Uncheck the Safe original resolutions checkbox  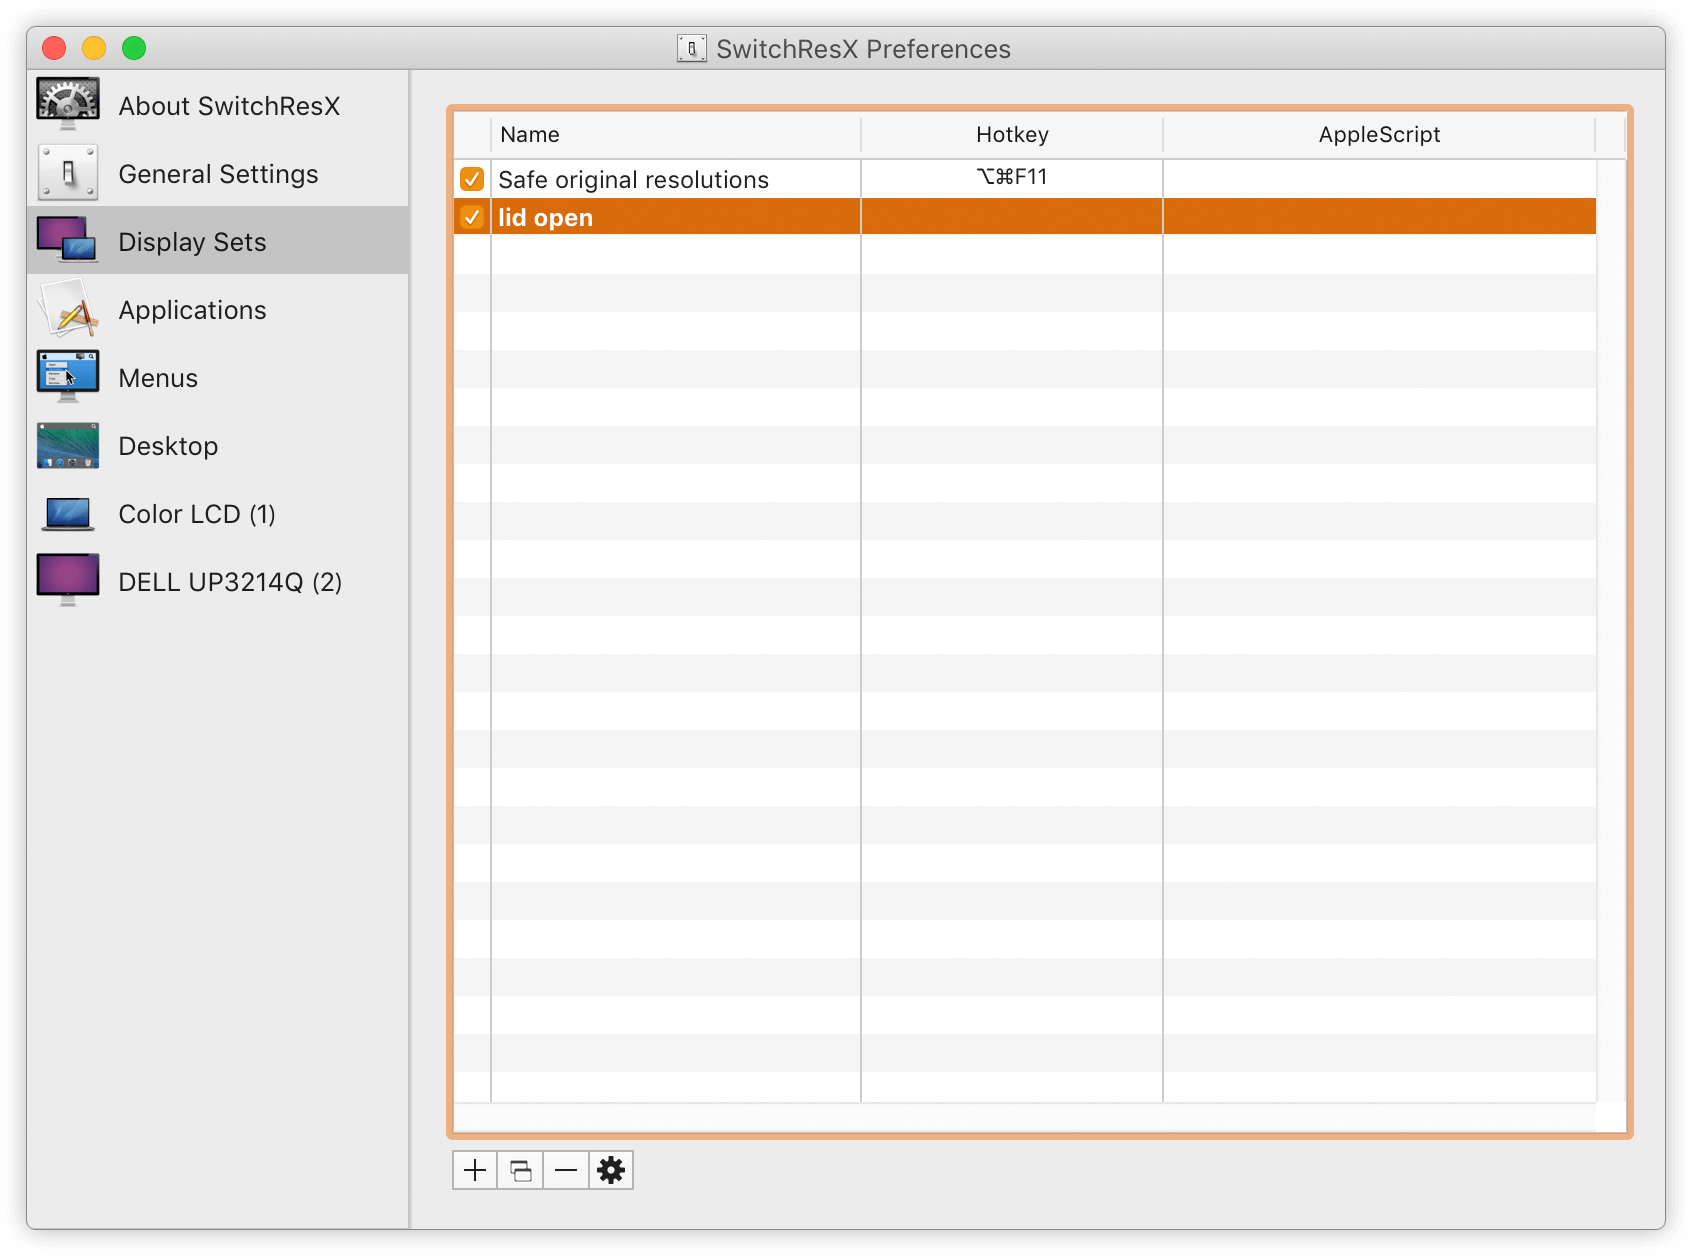(472, 179)
